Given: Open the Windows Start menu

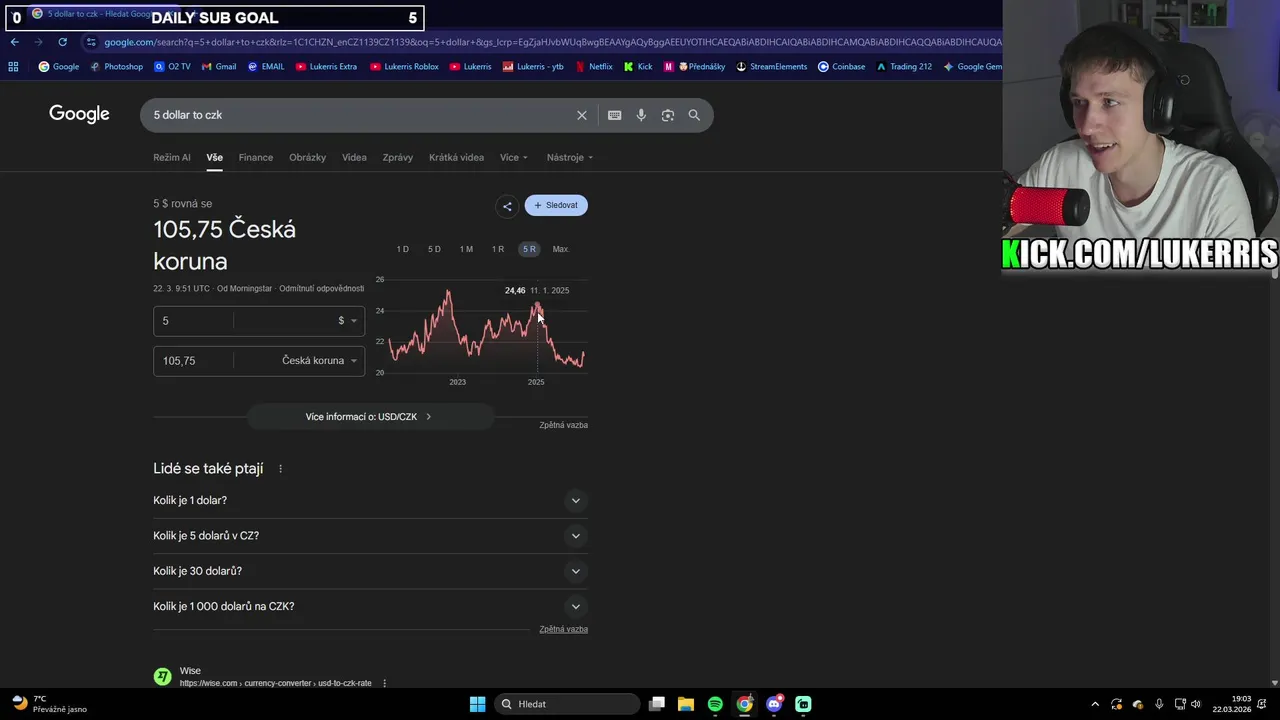Looking at the screenshot, I should click(x=477, y=704).
